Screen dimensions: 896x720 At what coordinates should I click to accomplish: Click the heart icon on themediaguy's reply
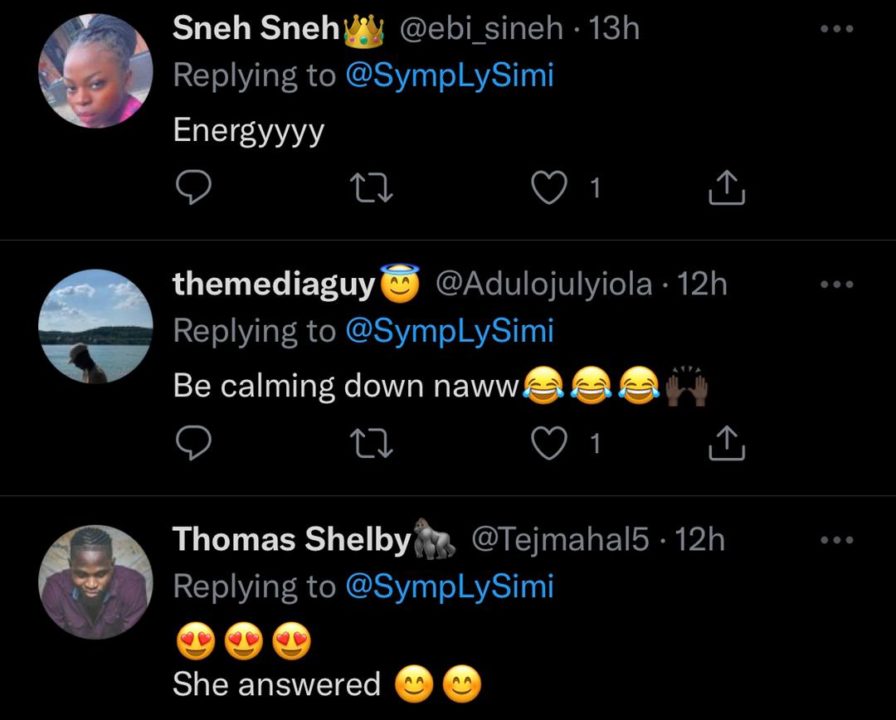point(550,443)
